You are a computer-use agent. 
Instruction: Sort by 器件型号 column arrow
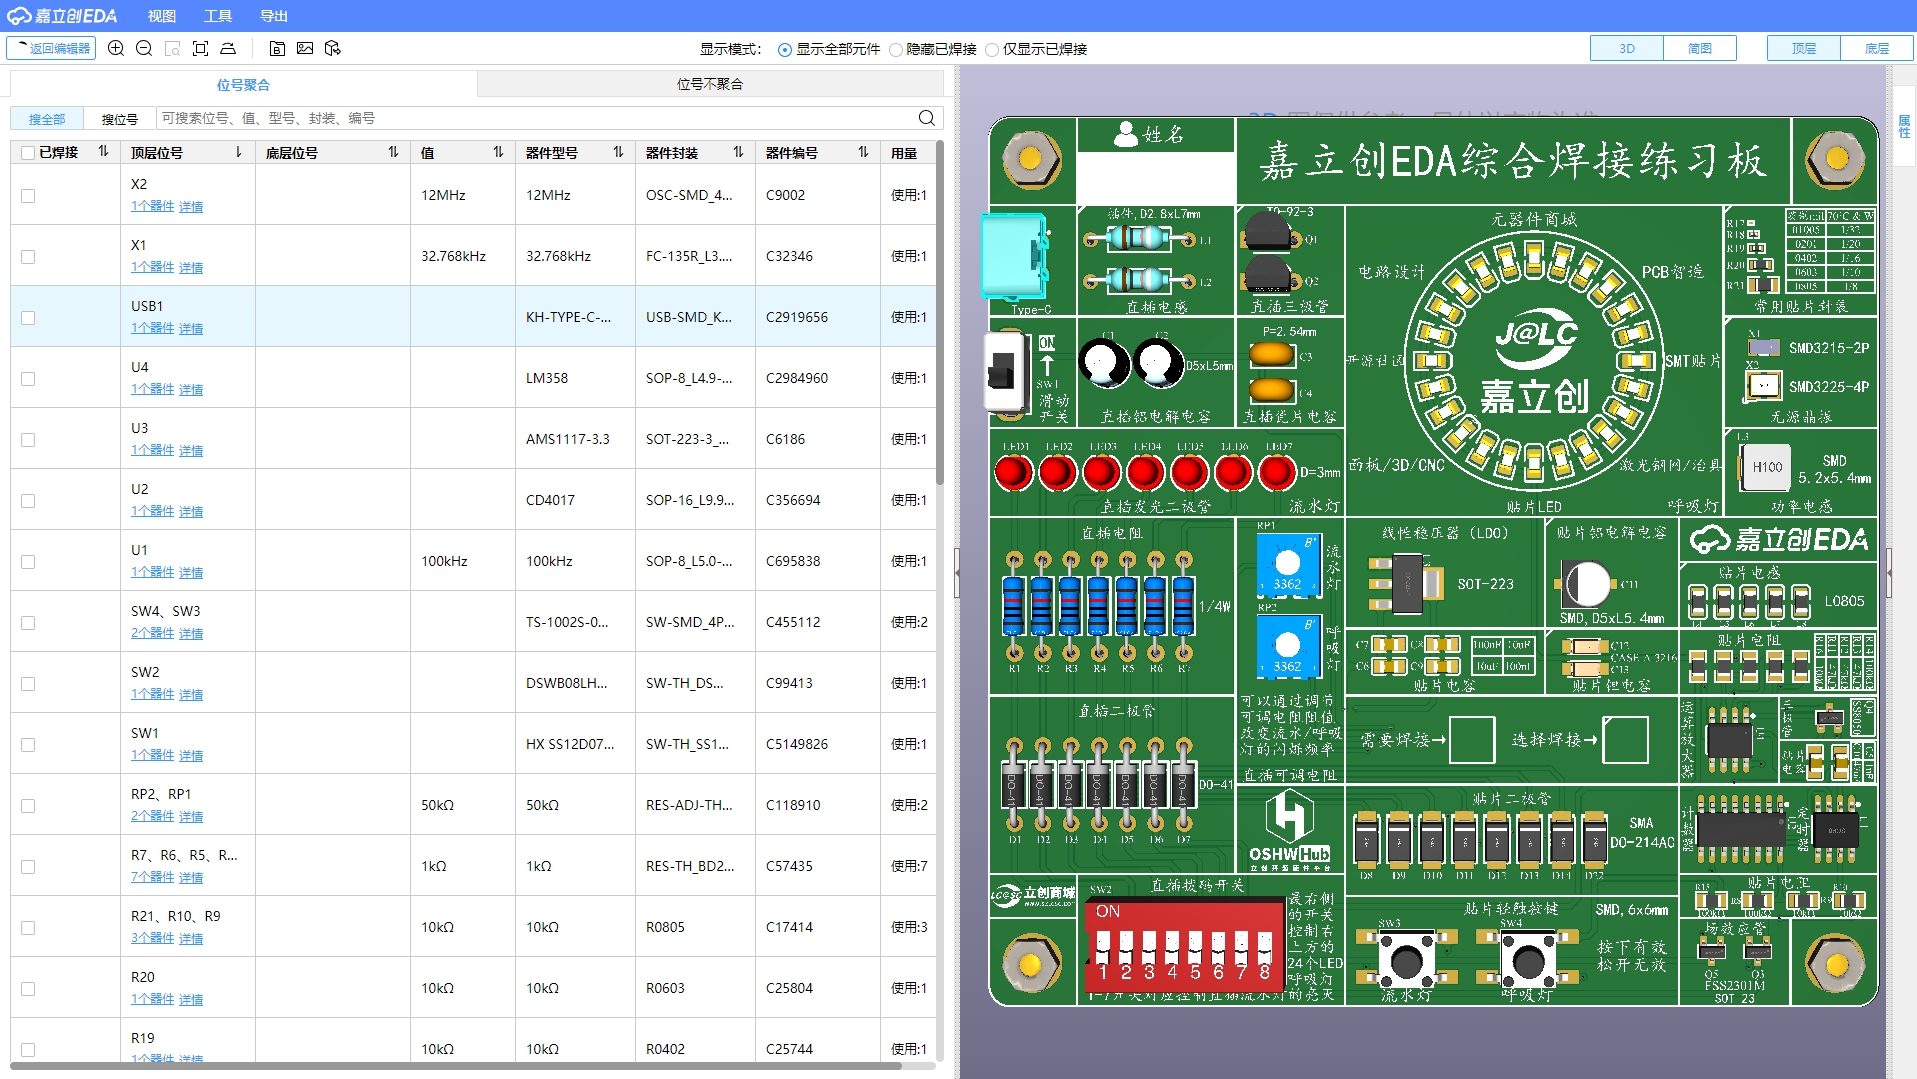tap(618, 152)
